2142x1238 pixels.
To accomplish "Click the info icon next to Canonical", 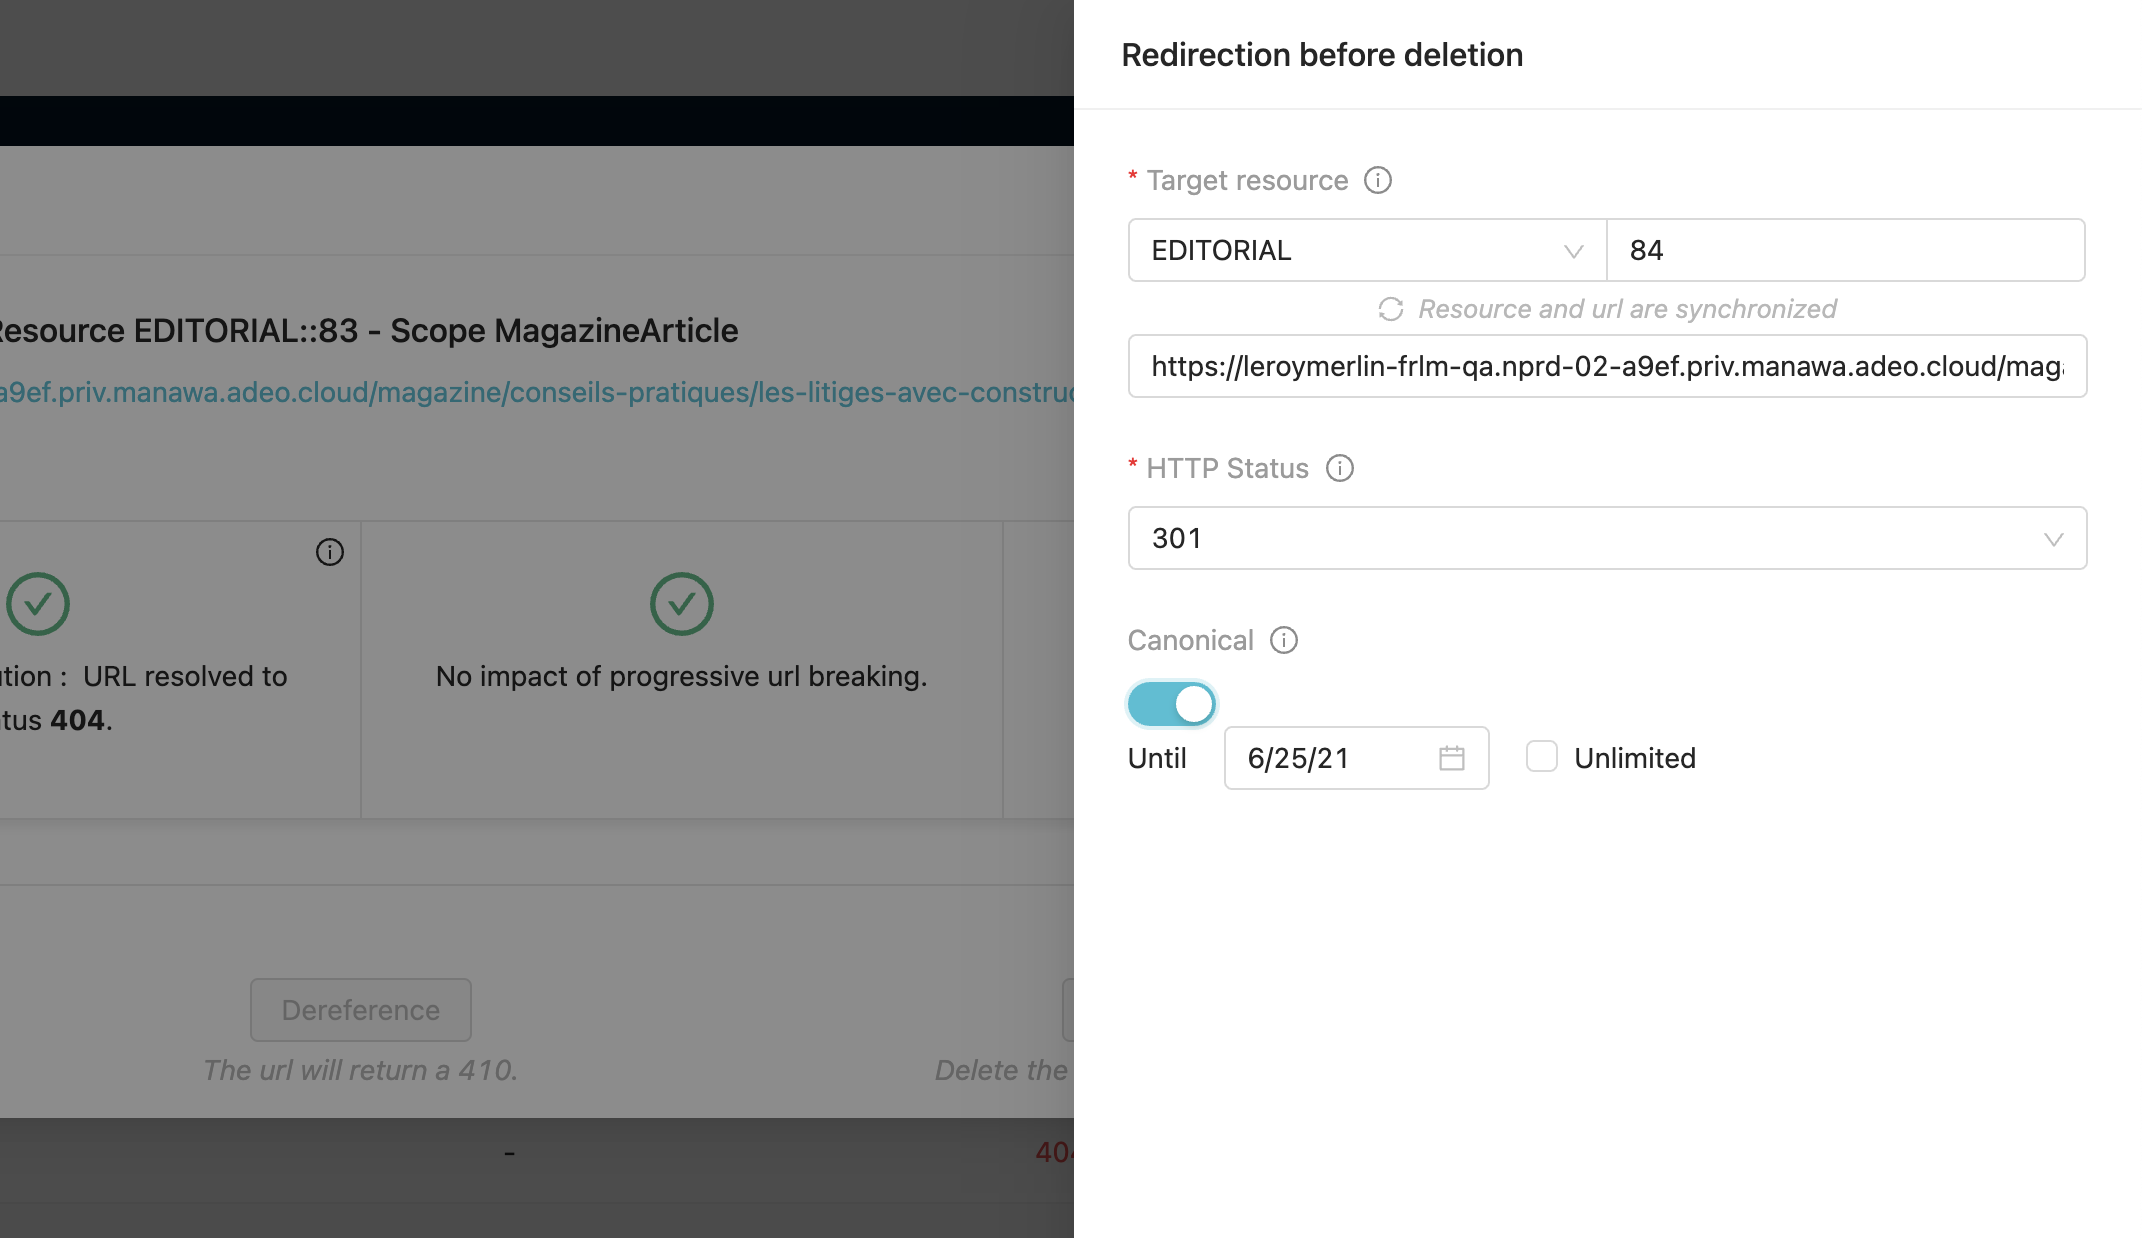I will (x=1282, y=640).
